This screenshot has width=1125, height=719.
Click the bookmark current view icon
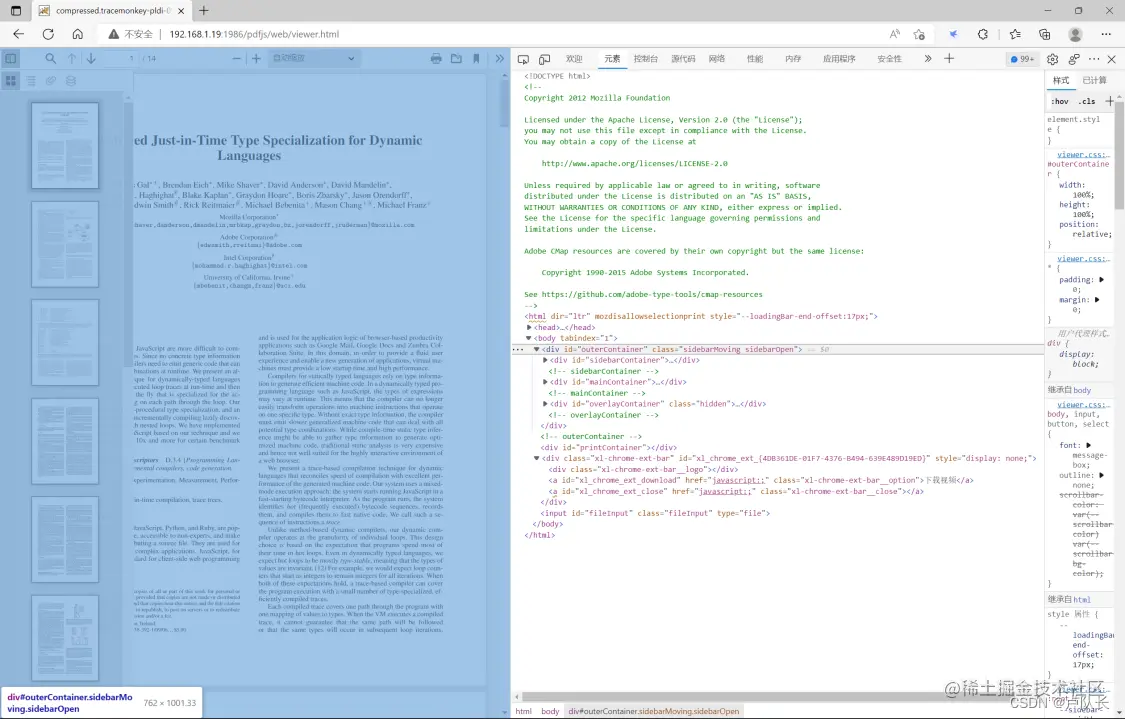[476, 58]
